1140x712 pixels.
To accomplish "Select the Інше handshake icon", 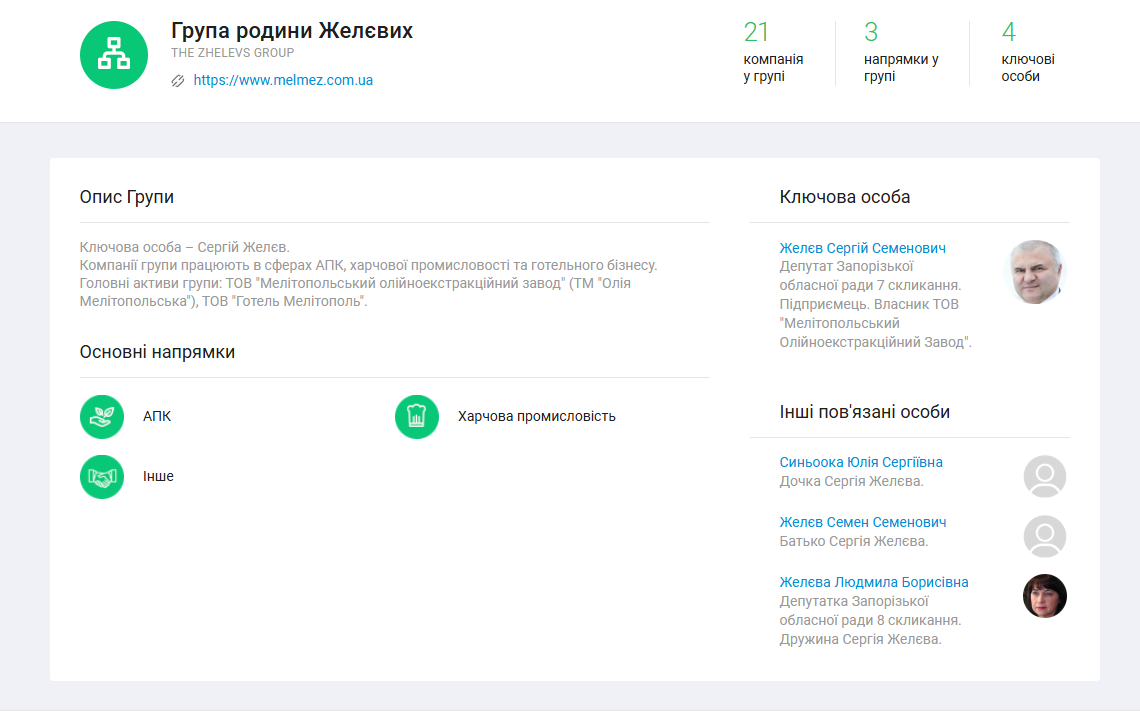I will 102,477.
